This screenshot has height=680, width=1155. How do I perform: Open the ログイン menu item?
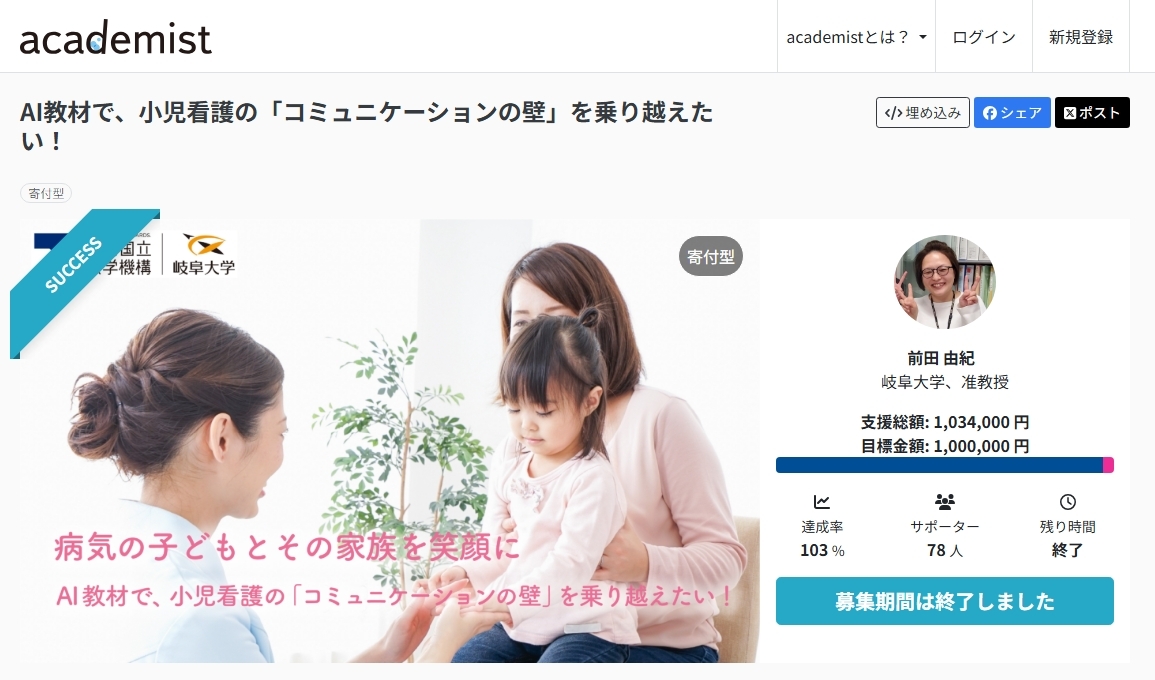pyautogui.click(x=983, y=37)
